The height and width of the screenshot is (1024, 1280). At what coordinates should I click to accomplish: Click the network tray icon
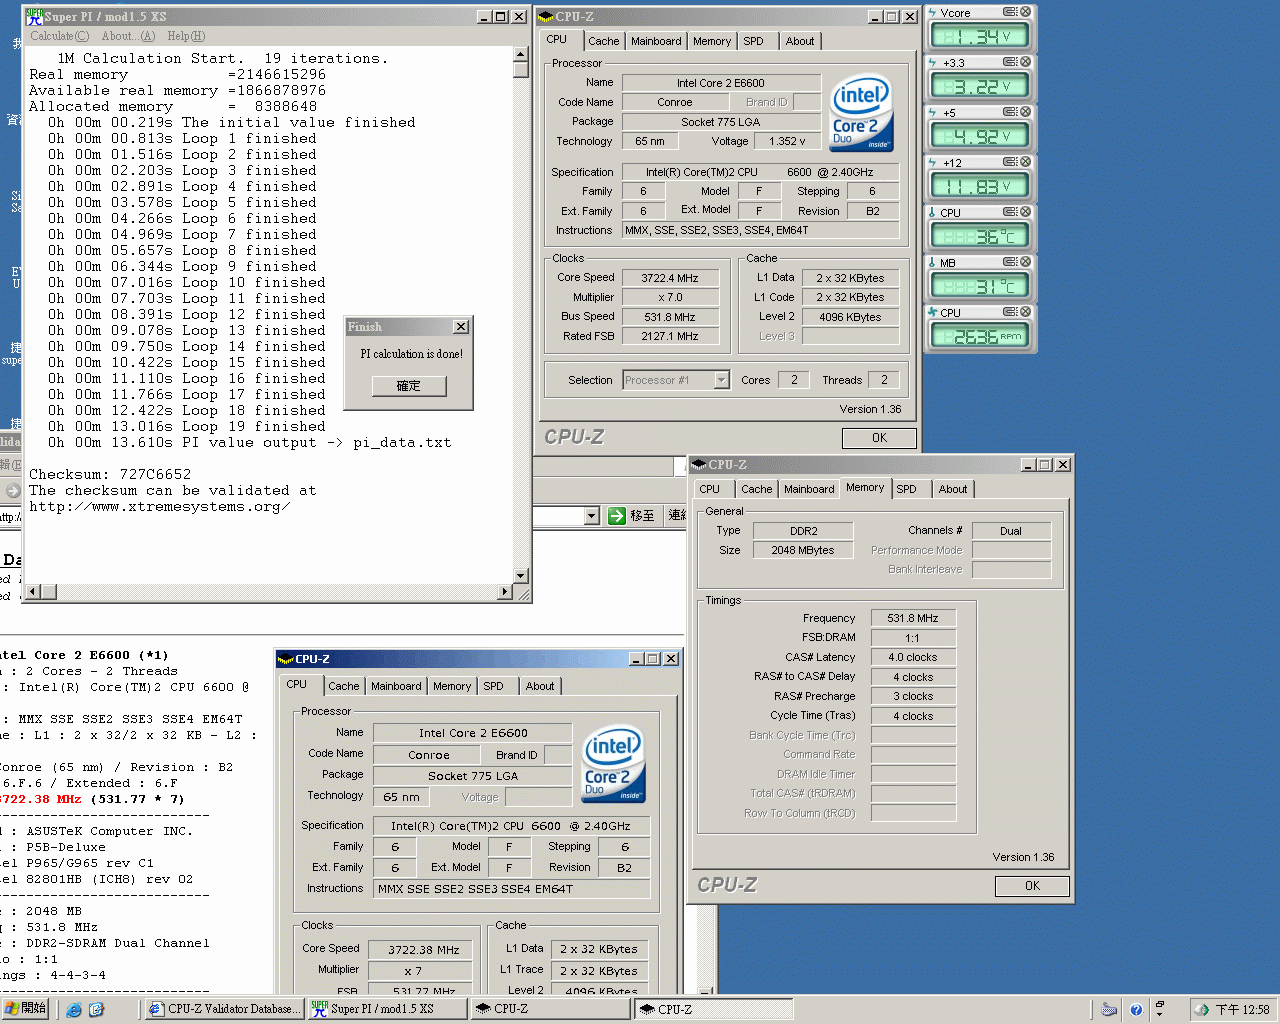[1202, 1010]
